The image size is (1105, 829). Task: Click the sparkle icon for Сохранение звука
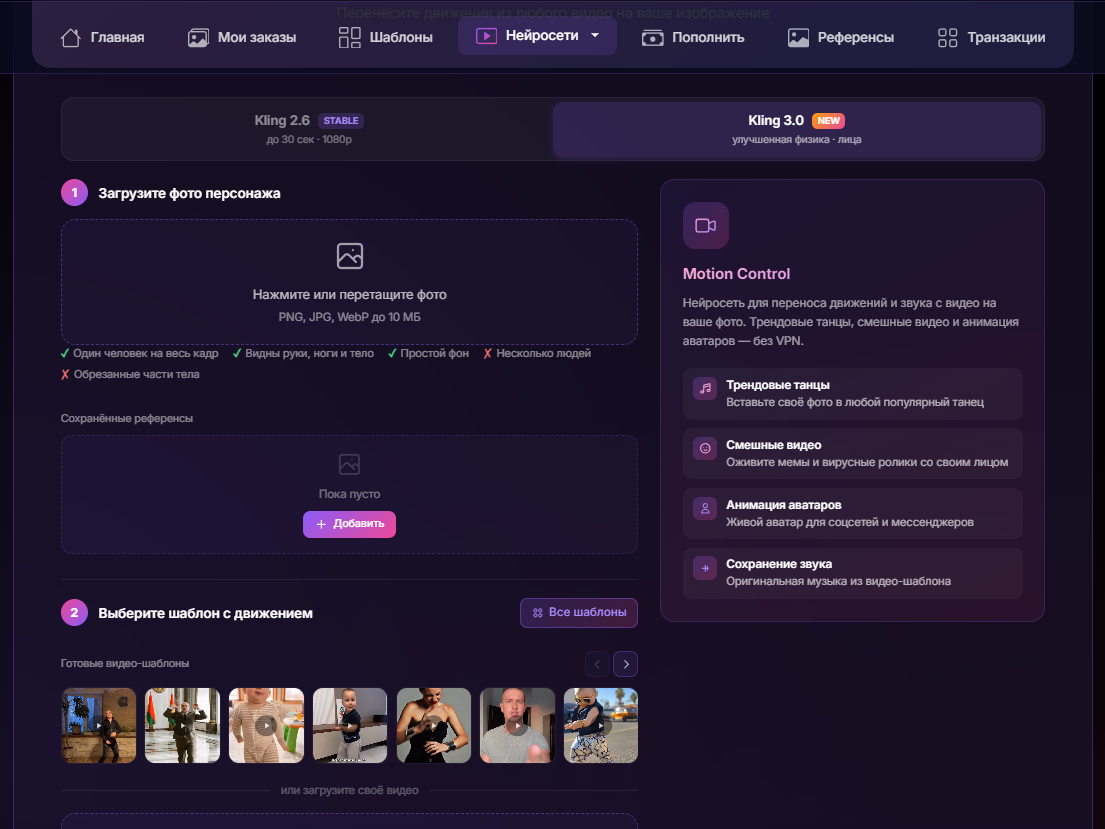coord(705,567)
